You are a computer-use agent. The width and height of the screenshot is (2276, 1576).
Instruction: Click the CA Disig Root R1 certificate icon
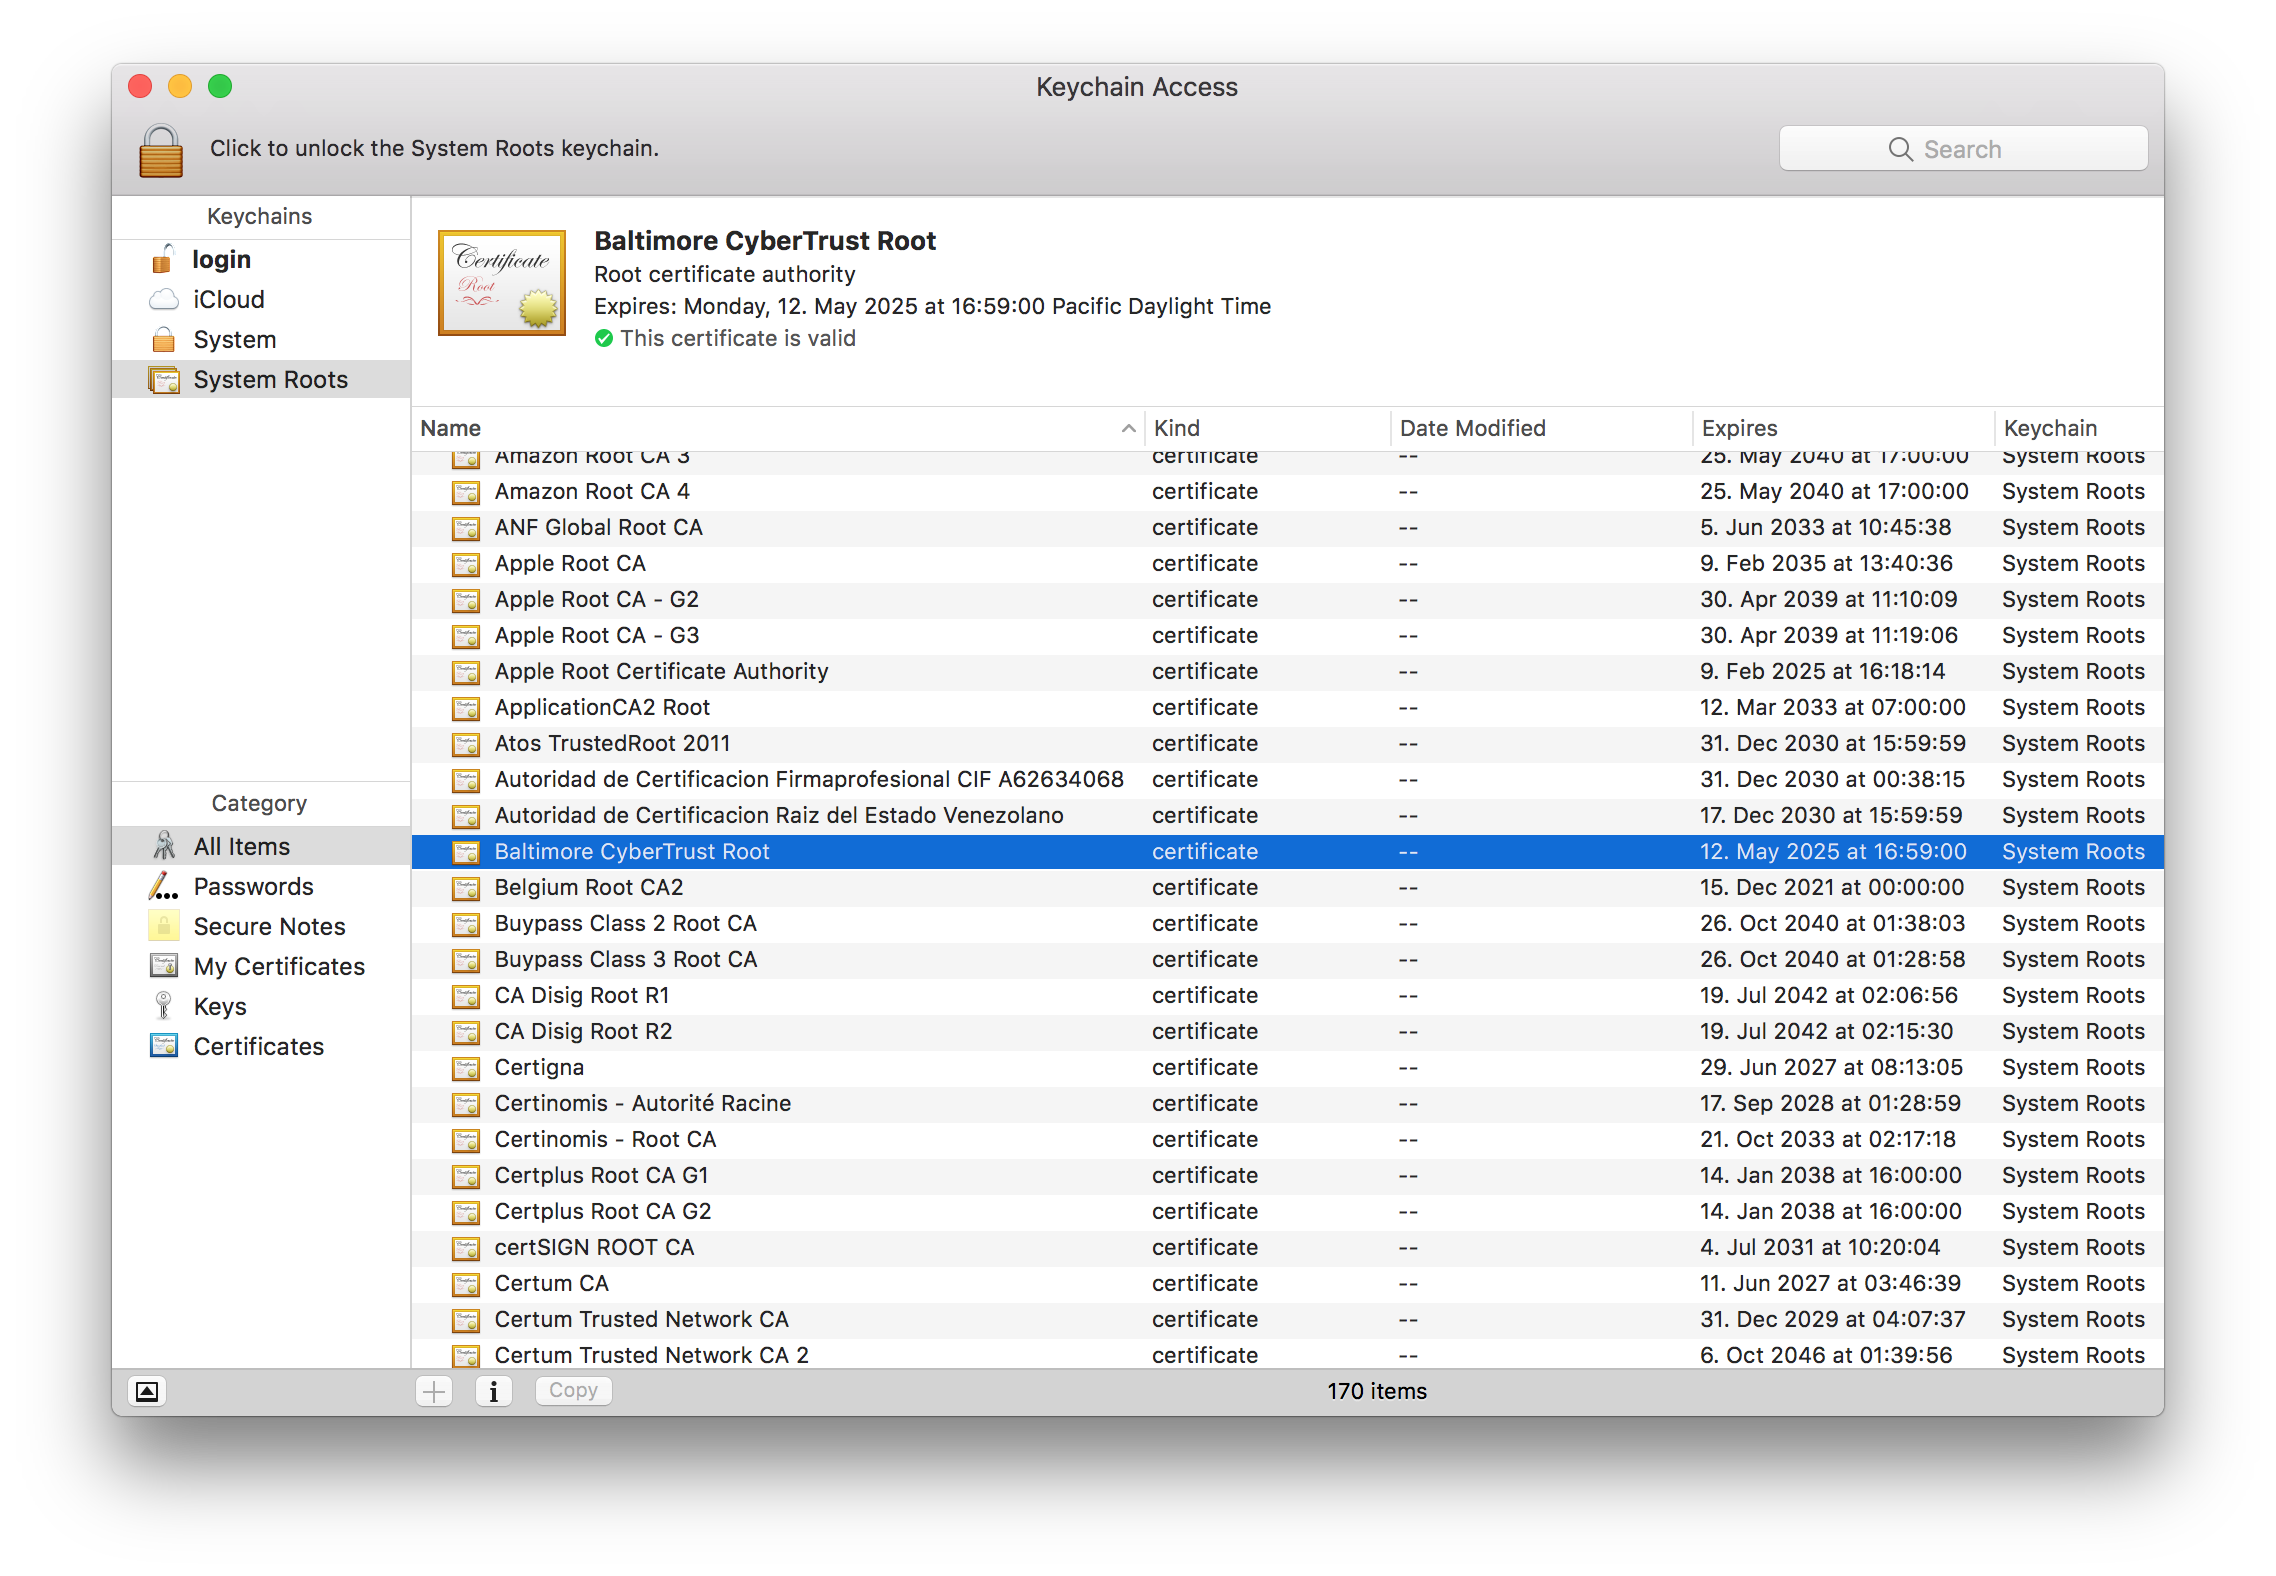click(465, 997)
